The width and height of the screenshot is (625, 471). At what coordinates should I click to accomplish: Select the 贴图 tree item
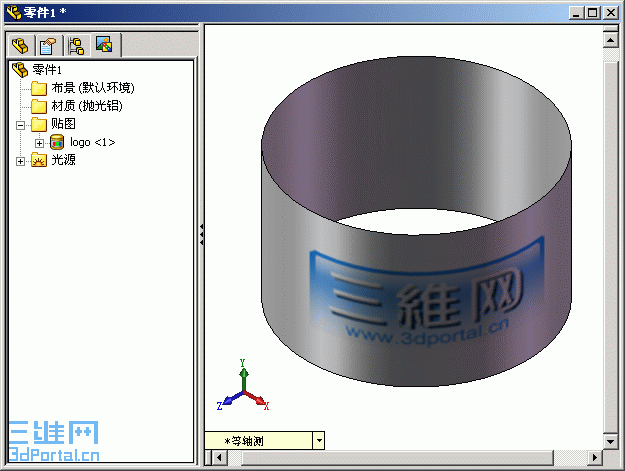[63, 124]
